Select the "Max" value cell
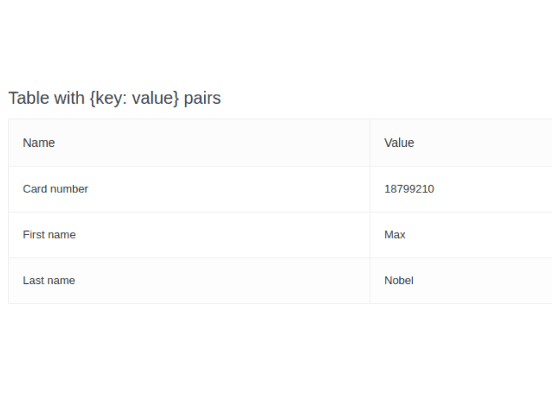 [x=461, y=235]
